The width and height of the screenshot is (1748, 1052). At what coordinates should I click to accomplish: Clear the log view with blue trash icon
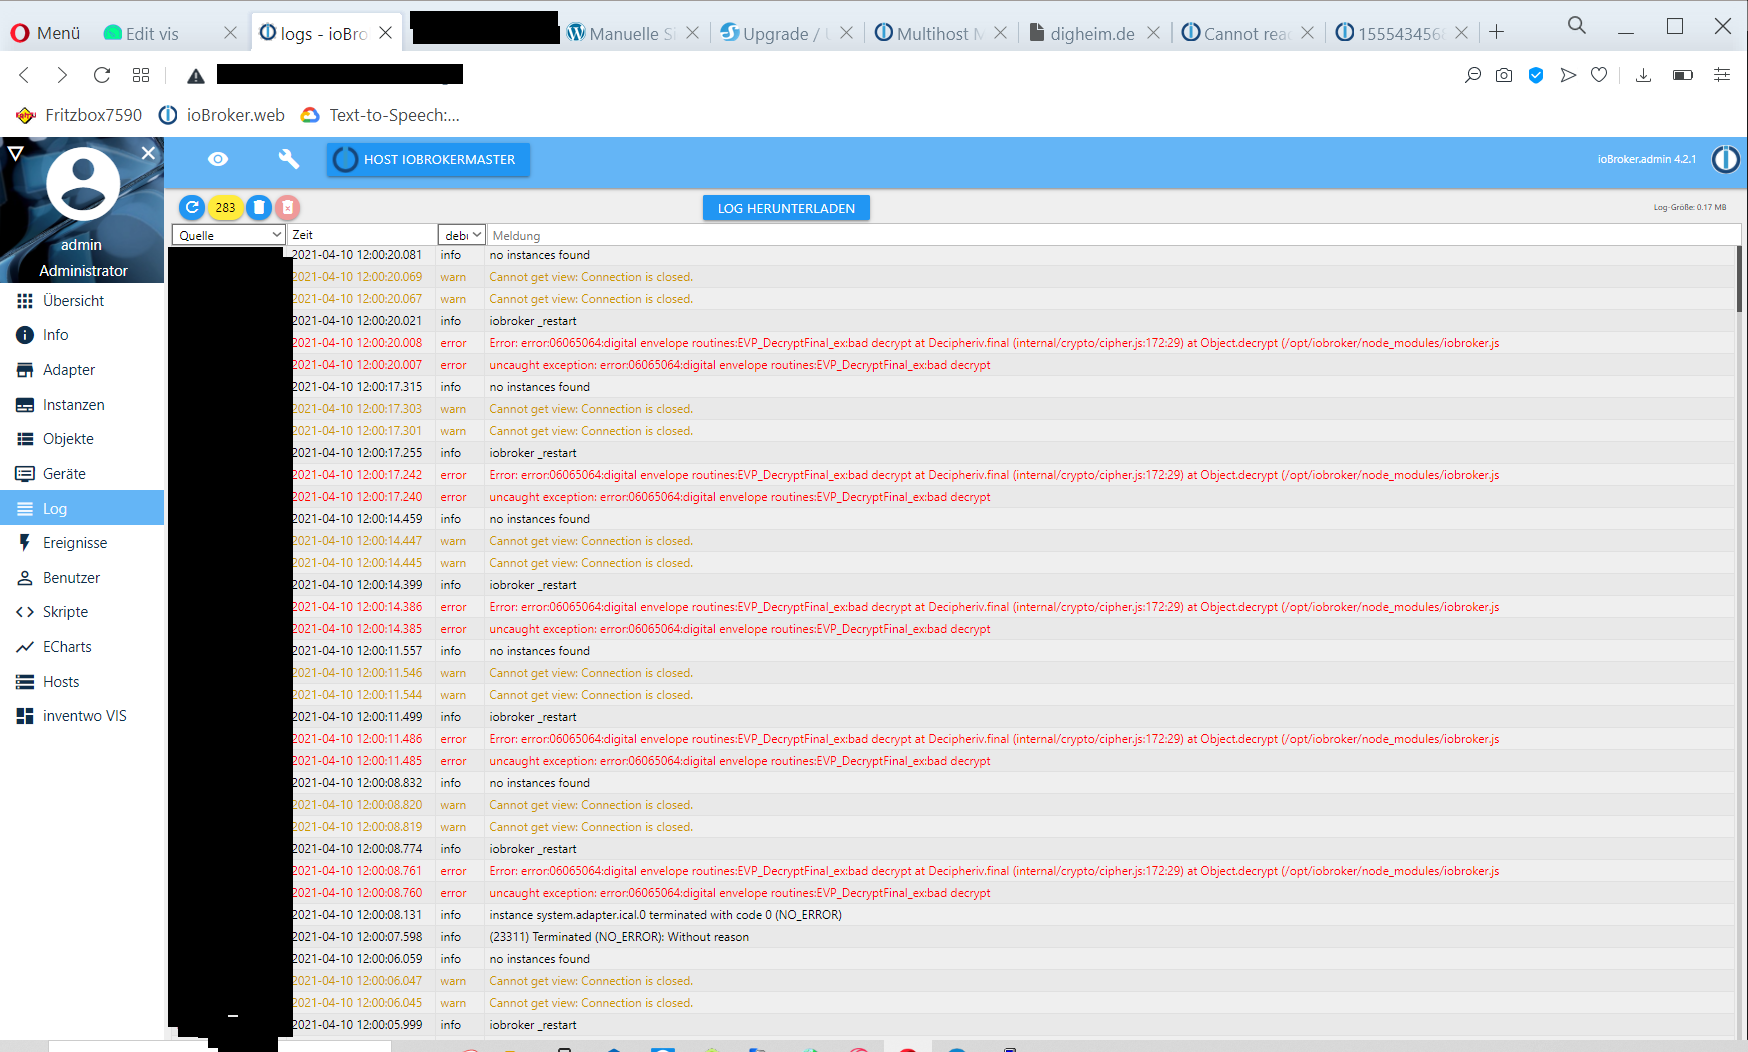[259, 207]
